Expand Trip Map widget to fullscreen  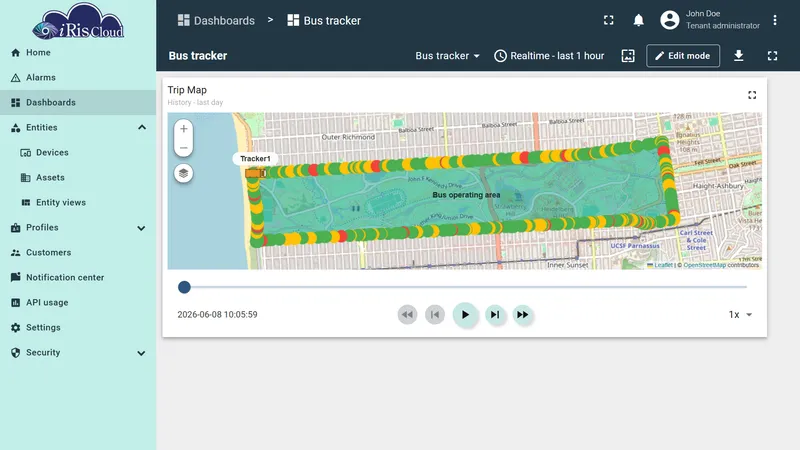752,95
